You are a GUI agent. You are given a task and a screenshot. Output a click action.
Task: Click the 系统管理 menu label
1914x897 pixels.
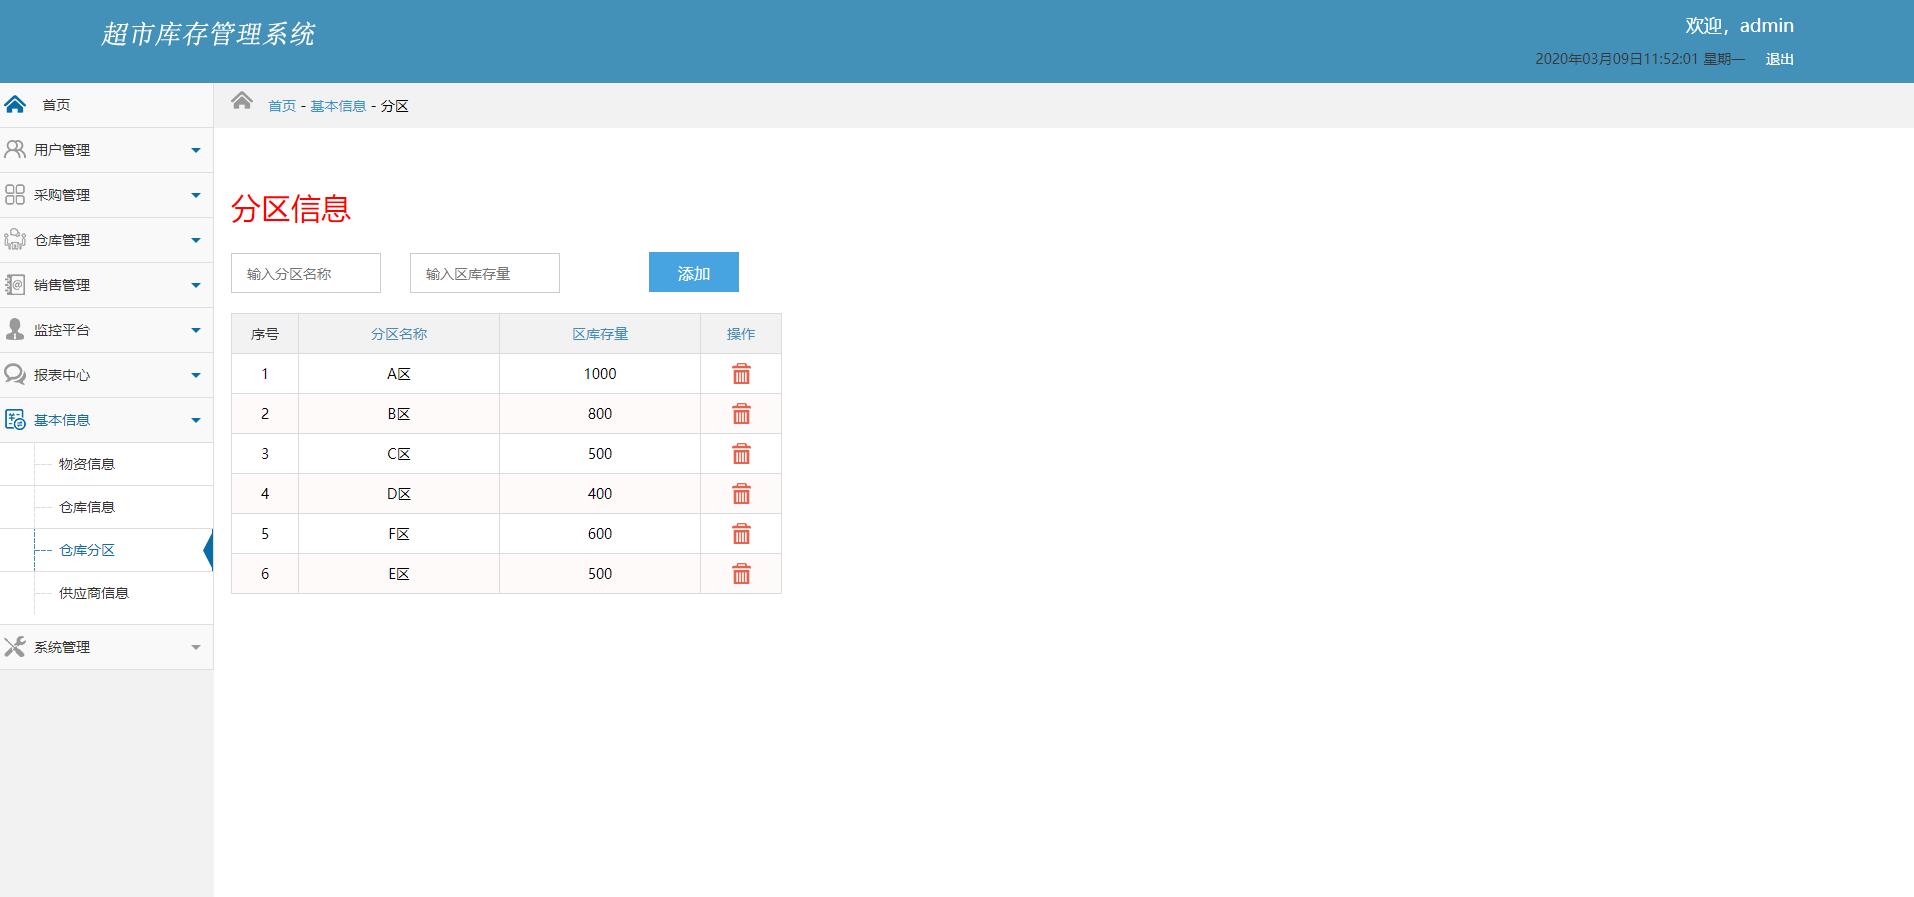pyautogui.click(x=62, y=647)
